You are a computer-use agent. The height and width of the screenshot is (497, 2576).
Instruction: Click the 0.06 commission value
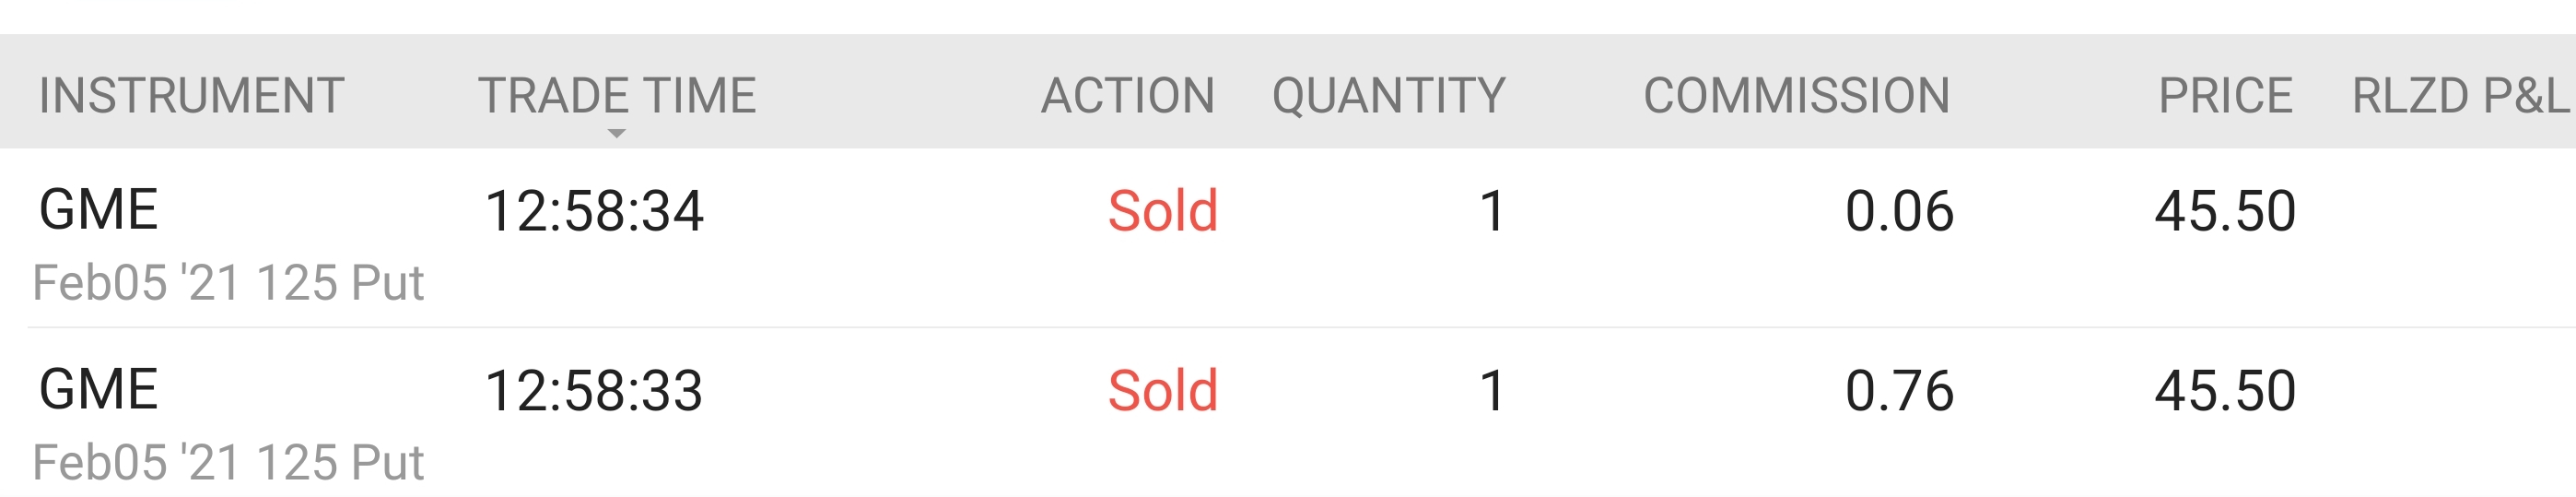pyautogui.click(x=1899, y=212)
